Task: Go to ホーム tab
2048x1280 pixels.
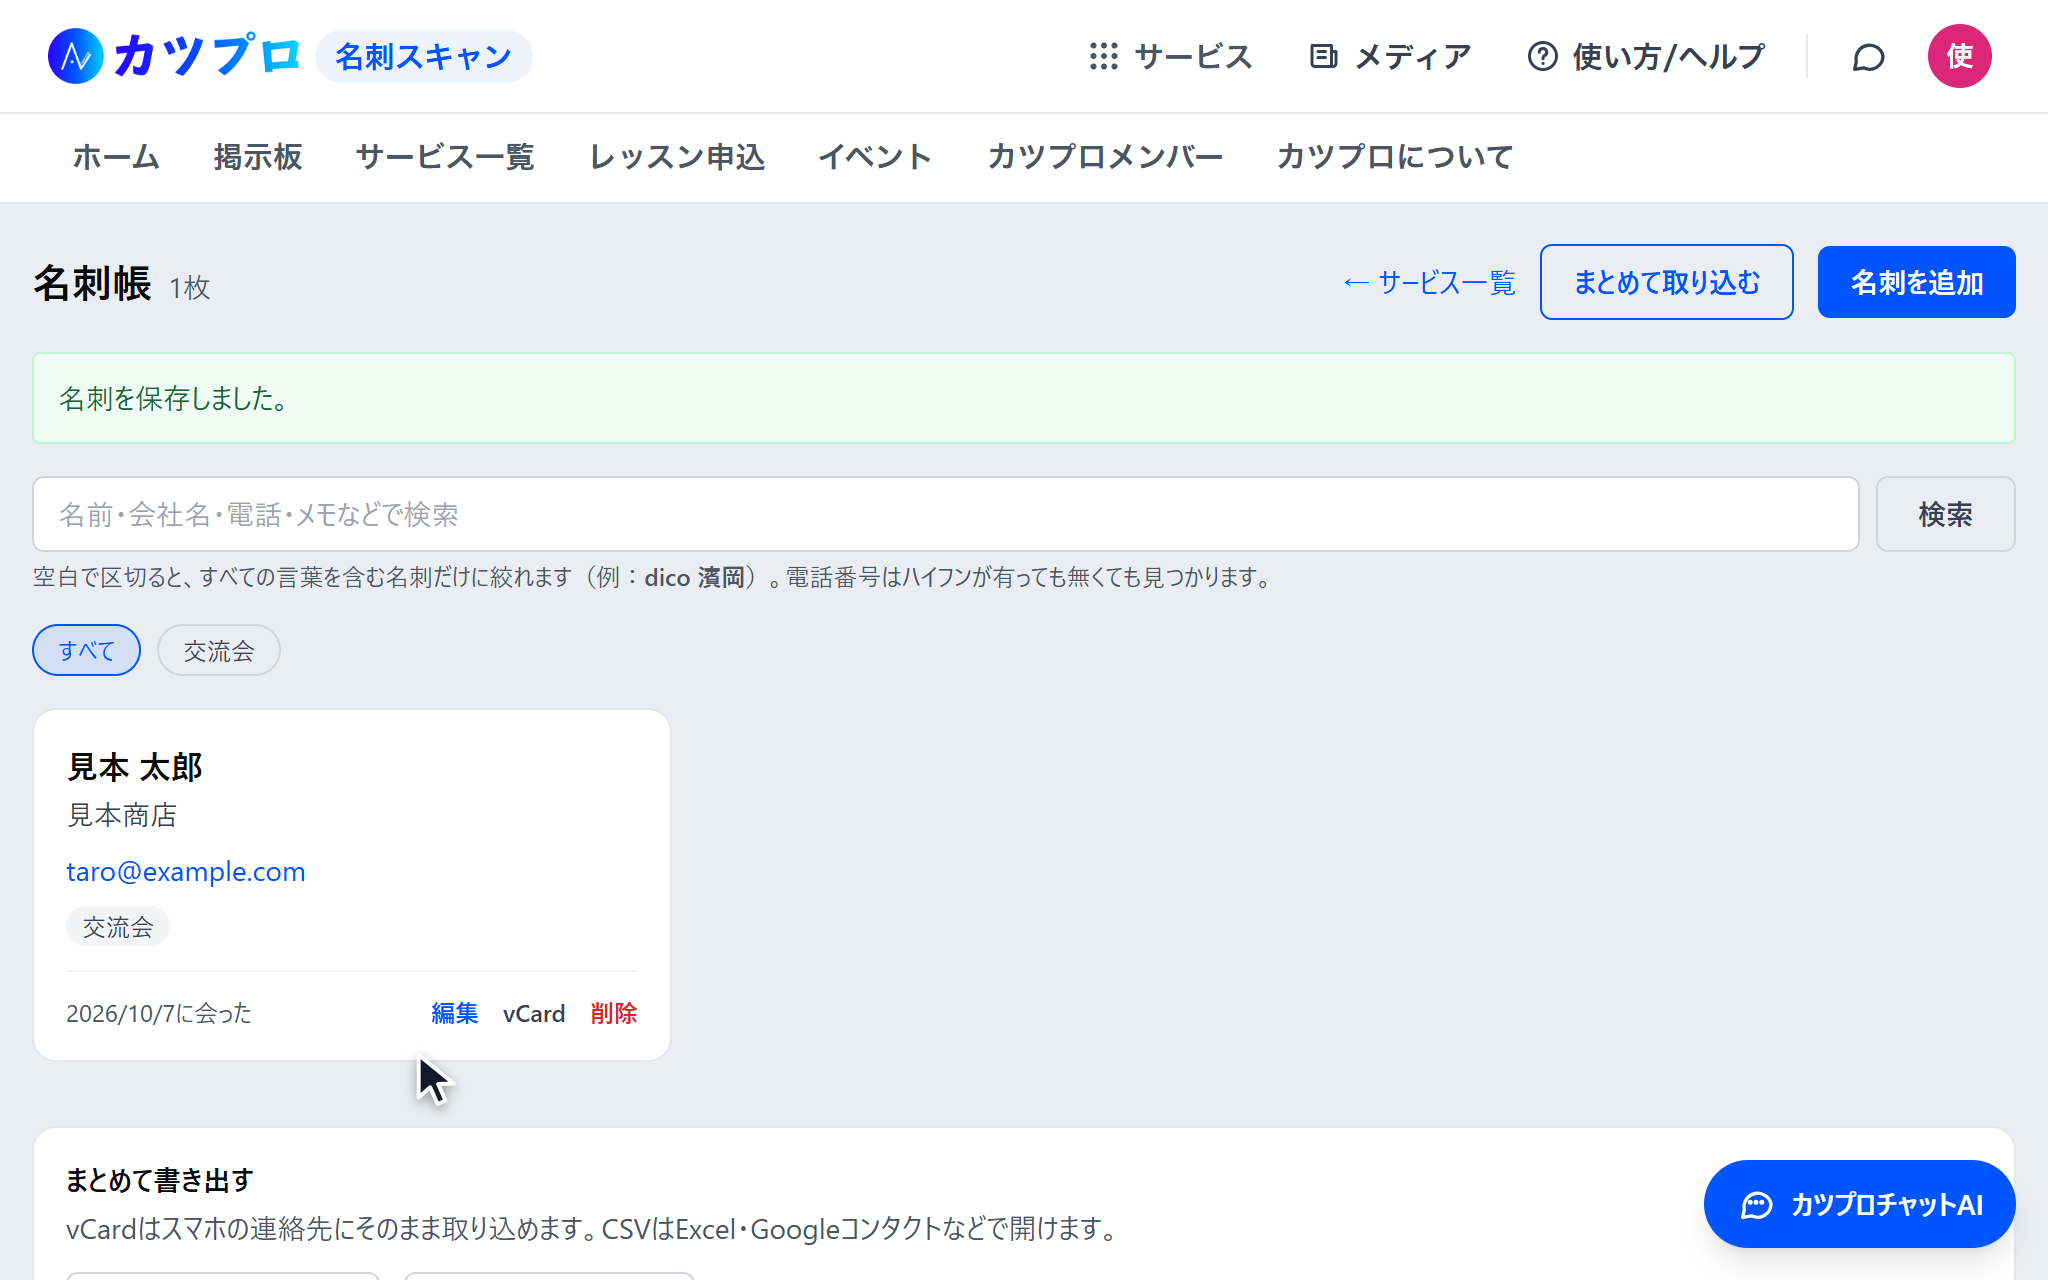Action: coord(116,157)
